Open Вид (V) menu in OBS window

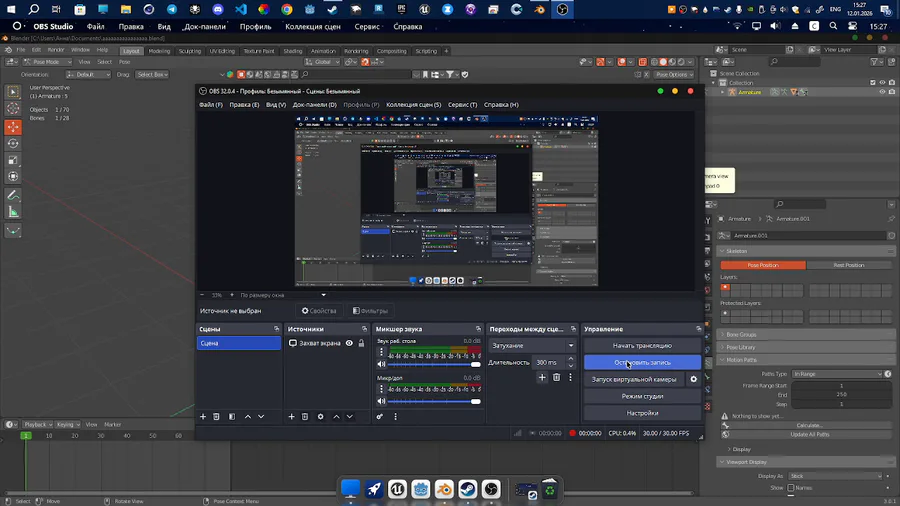click(x=276, y=104)
